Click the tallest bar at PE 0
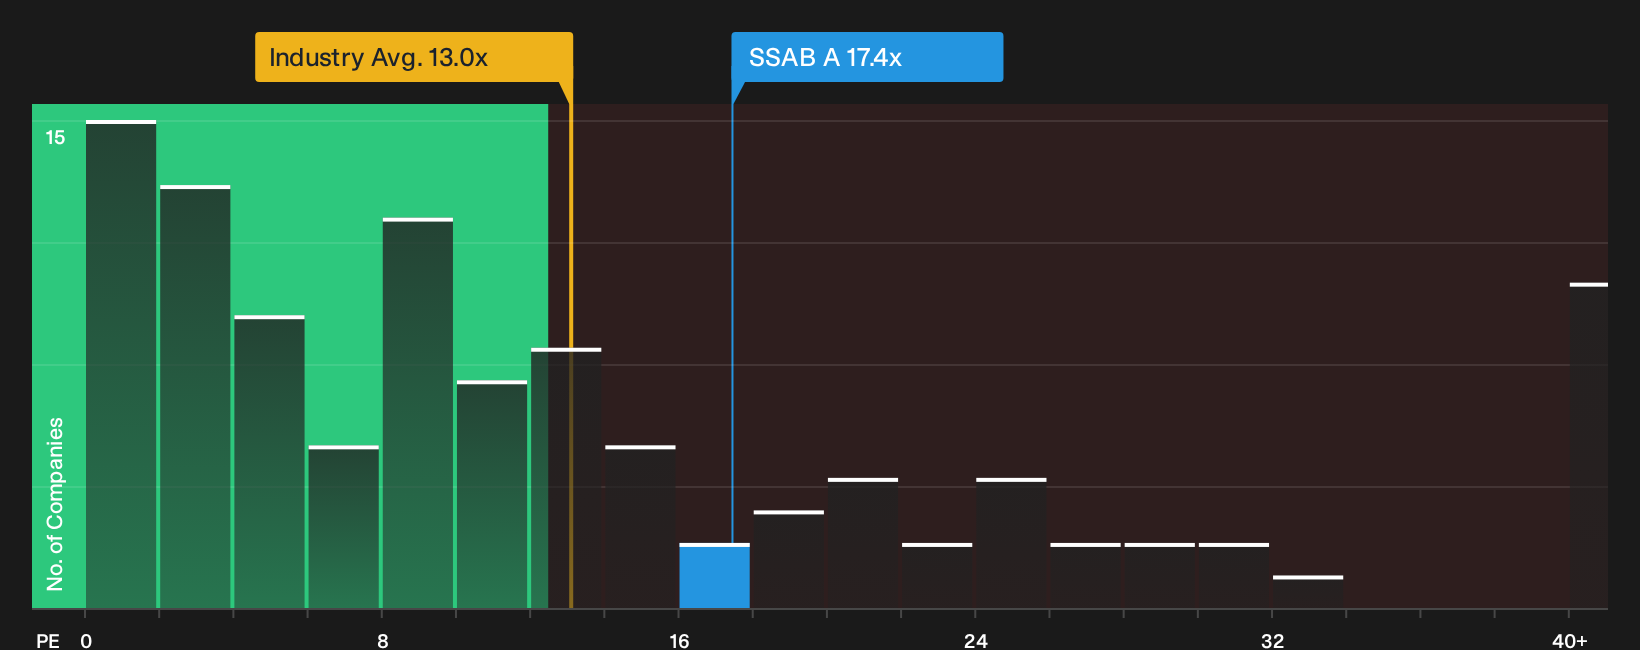The height and width of the screenshot is (650, 1640). tap(121, 364)
